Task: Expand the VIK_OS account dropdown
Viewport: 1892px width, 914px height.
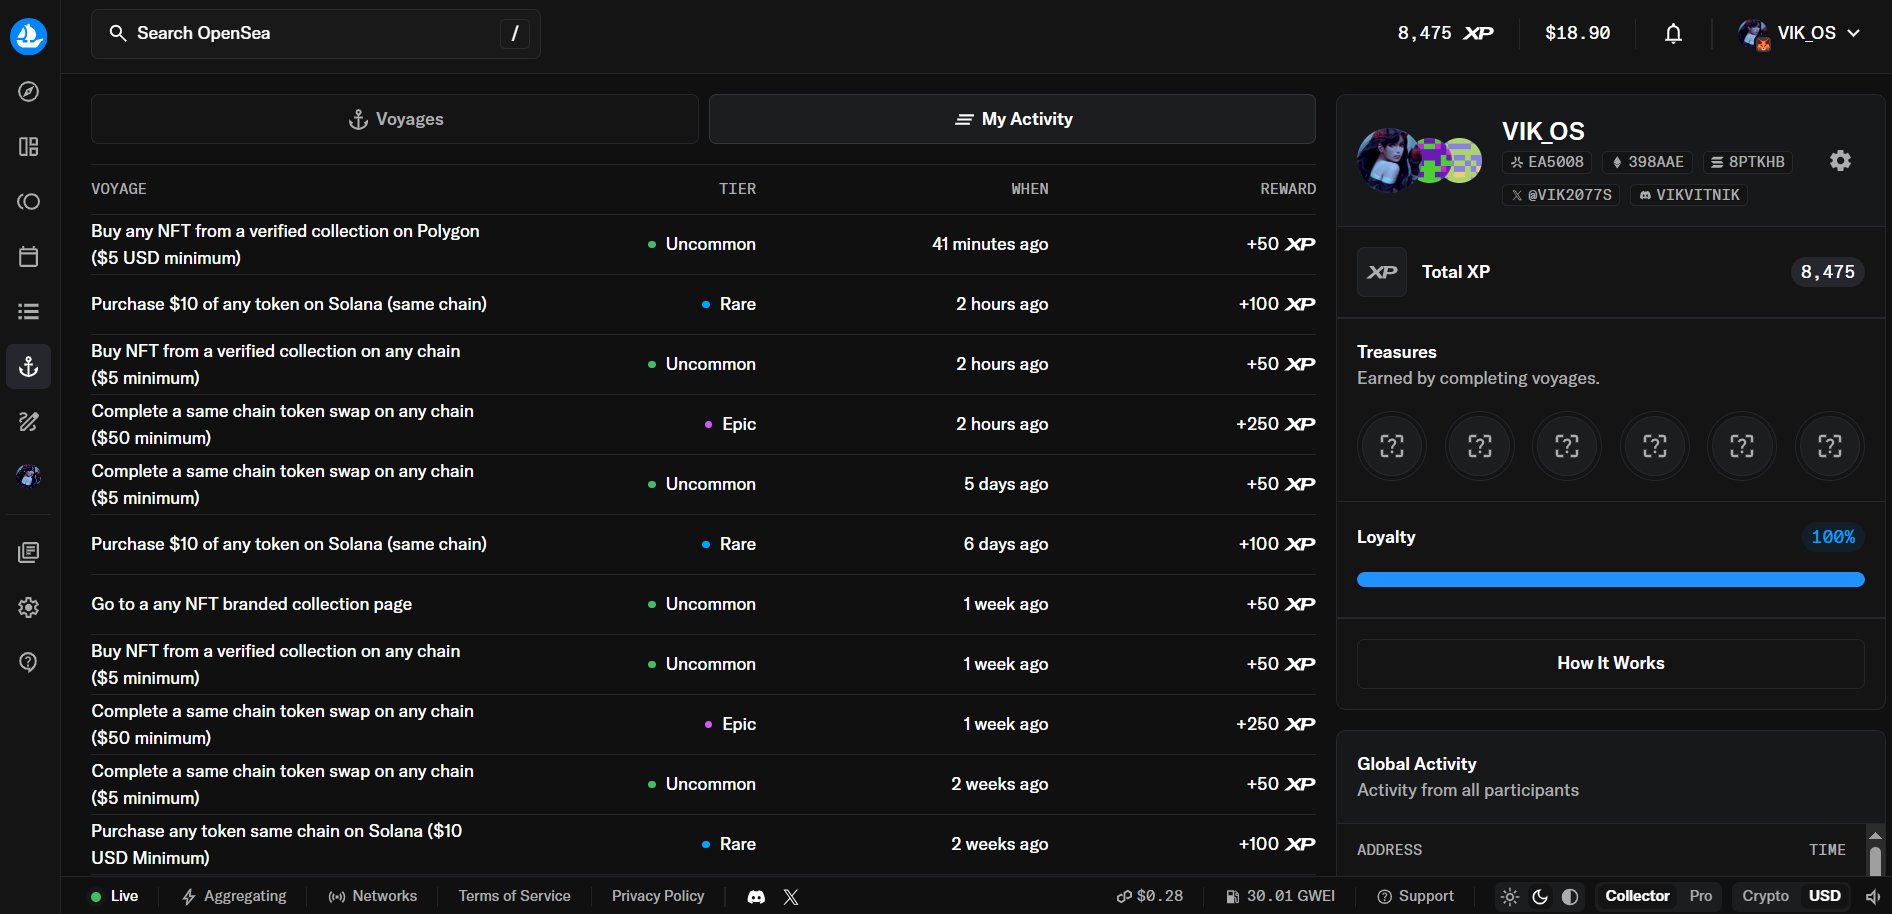Action: [1800, 34]
